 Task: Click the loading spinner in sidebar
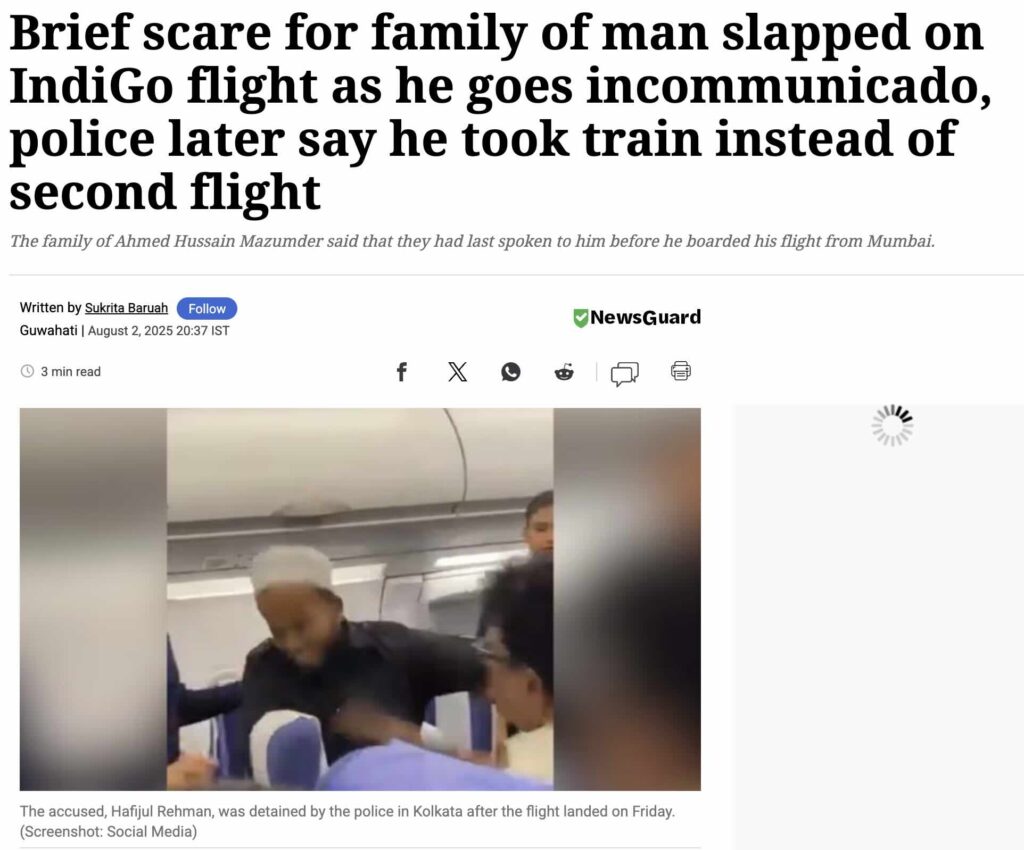point(893,426)
